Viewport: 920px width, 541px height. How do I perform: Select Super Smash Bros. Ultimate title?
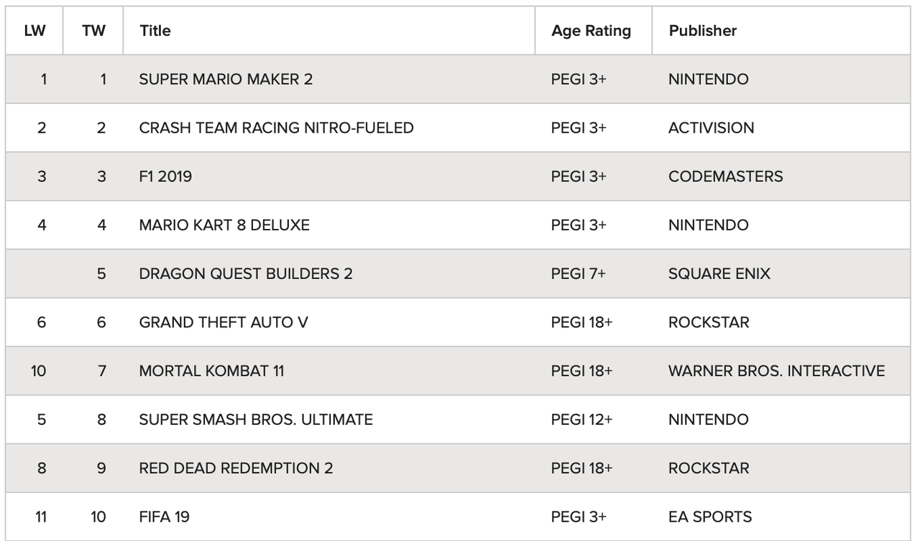256,419
